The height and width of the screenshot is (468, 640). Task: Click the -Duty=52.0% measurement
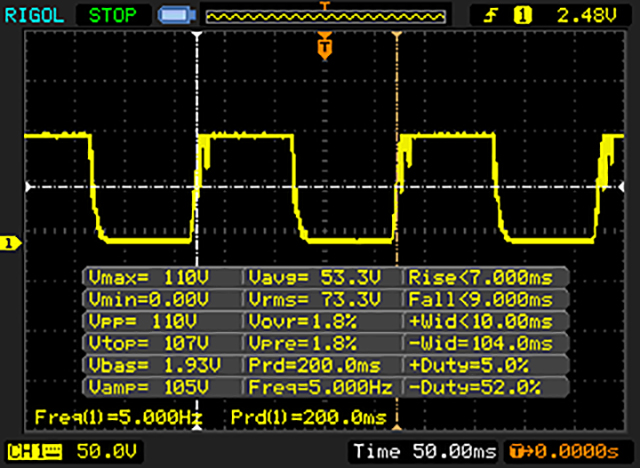coord(475,387)
